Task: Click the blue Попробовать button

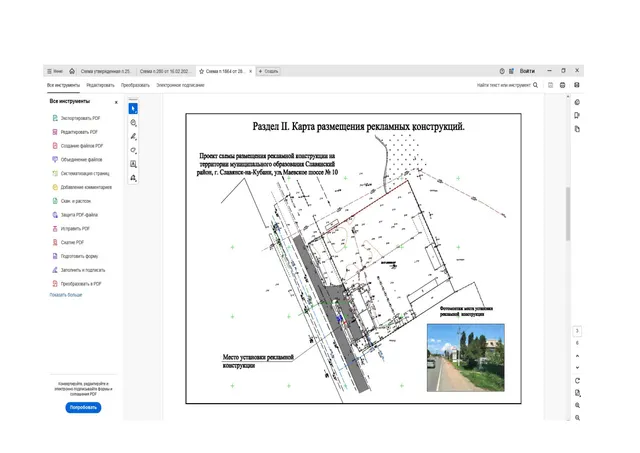Action: coord(83,407)
